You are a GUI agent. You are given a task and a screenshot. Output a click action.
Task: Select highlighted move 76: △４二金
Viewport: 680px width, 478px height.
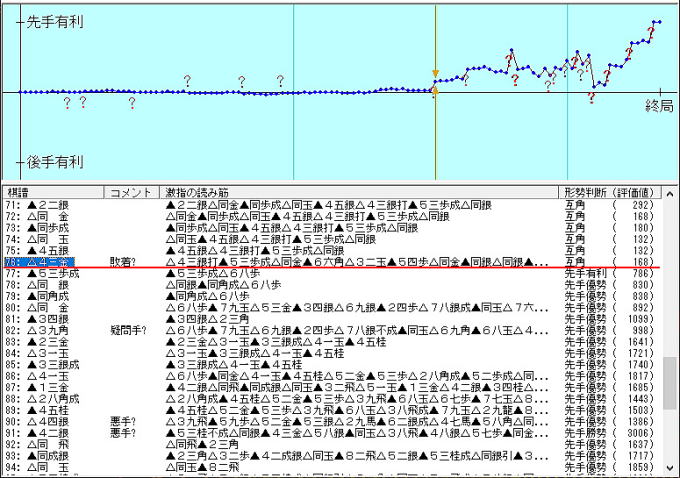click(39, 262)
